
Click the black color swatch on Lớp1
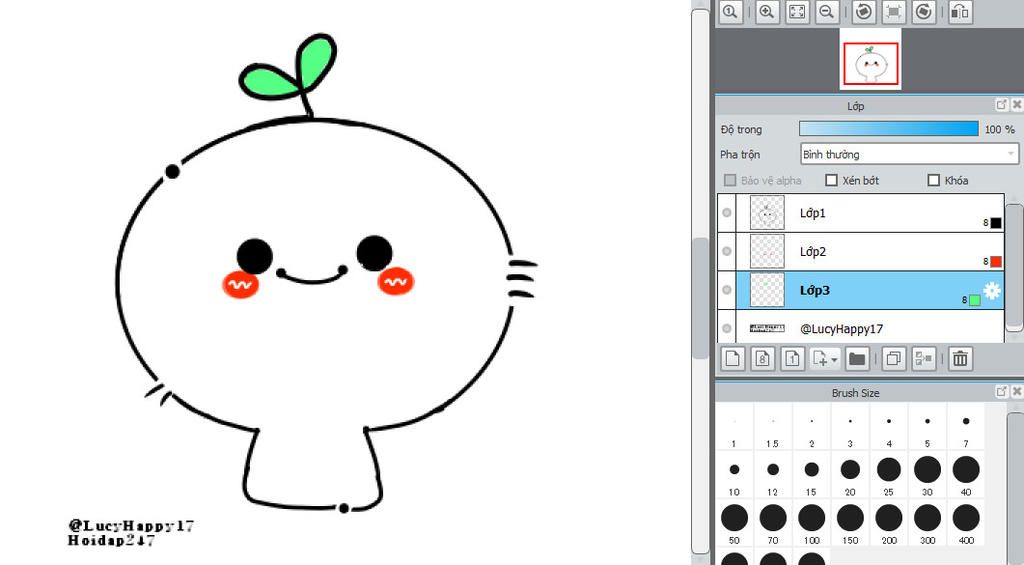tap(996, 223)
